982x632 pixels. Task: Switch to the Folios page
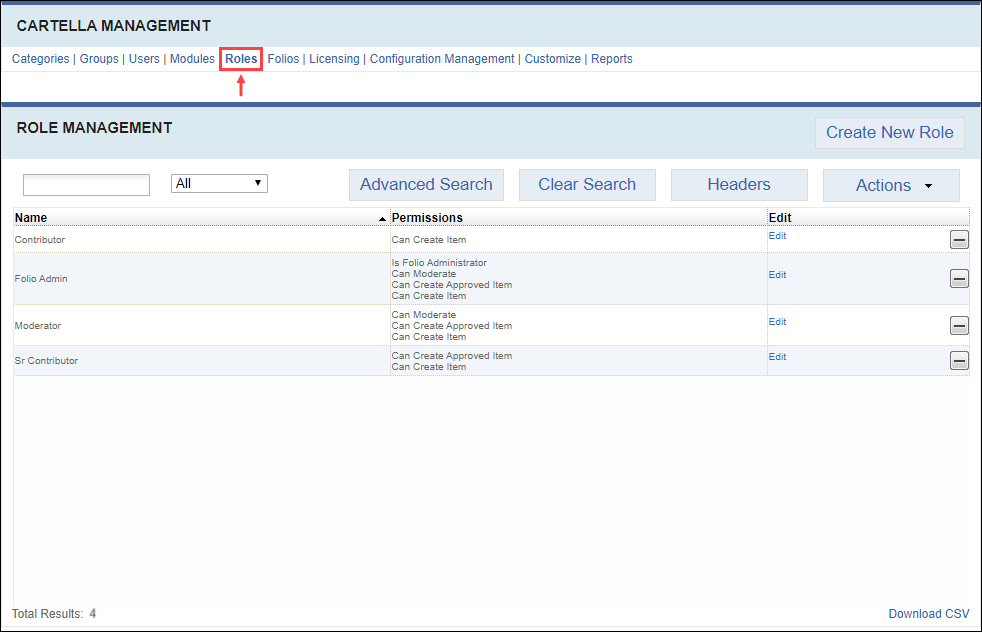tap(283, 59)
